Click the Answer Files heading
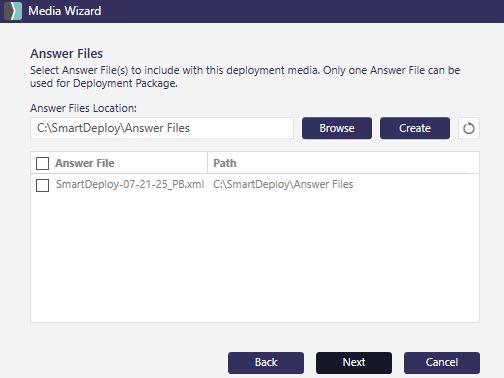Image resolution: width=504 pixels, height=378 pixels. click(66, 54)
